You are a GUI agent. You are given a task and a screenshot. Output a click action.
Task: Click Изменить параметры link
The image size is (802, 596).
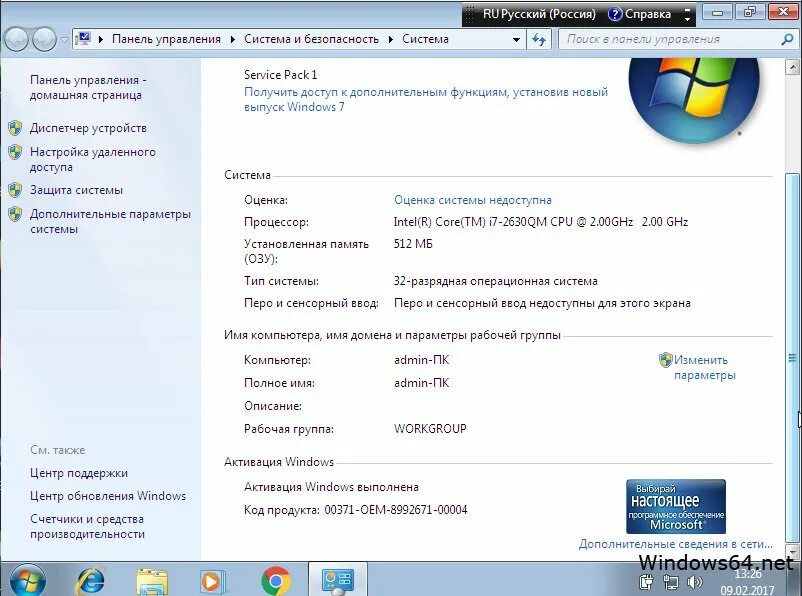(x=705, y=367)
